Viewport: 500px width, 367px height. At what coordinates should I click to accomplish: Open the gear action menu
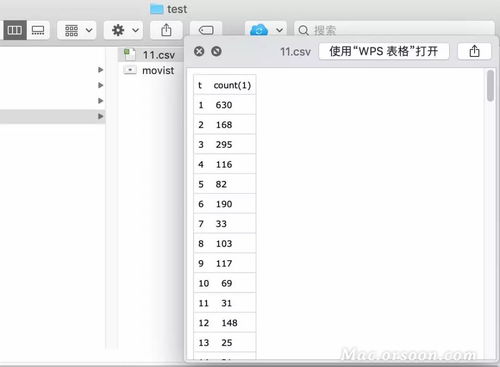tap(123, 30)
